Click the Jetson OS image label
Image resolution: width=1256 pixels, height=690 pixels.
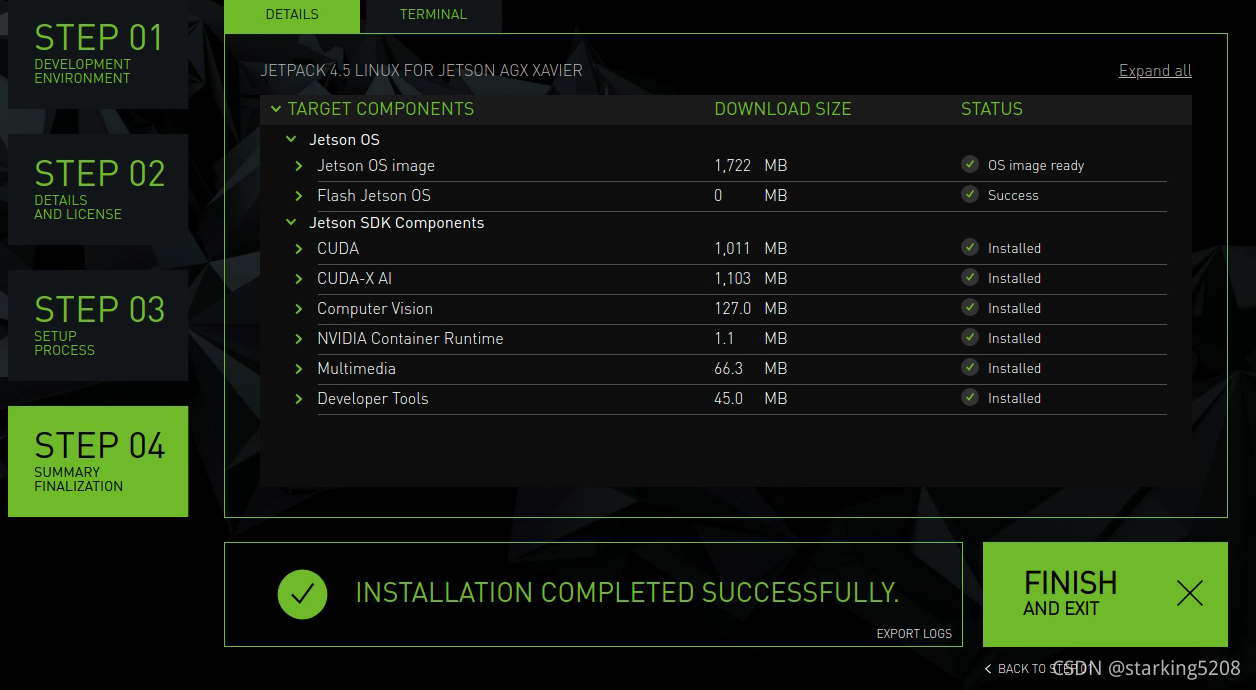376,166
